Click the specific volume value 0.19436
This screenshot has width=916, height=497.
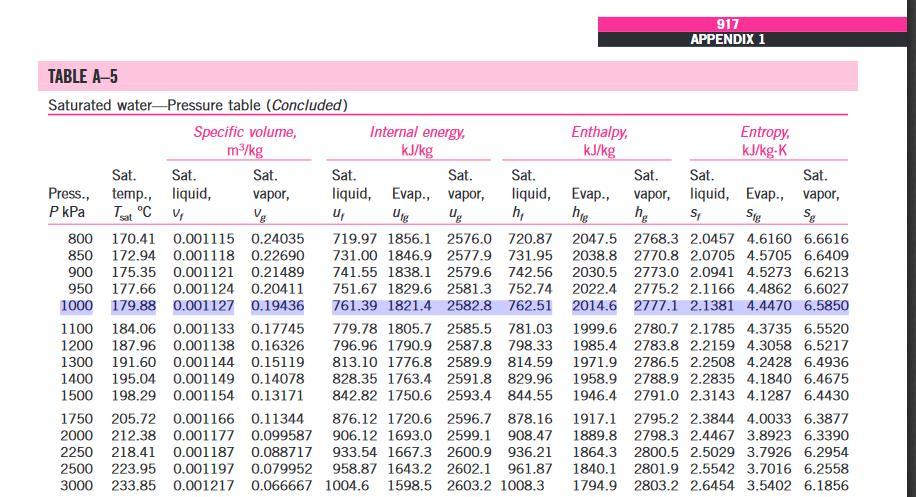pyautogui.click(x=278, y=306)
